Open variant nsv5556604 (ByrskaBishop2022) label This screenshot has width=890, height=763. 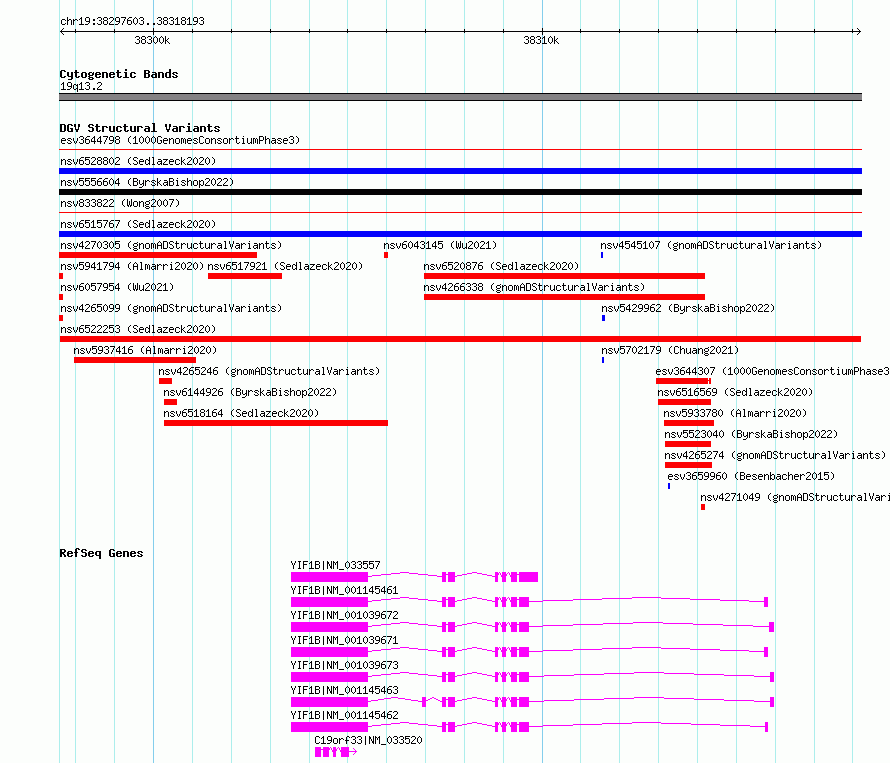tap(147, 182)
